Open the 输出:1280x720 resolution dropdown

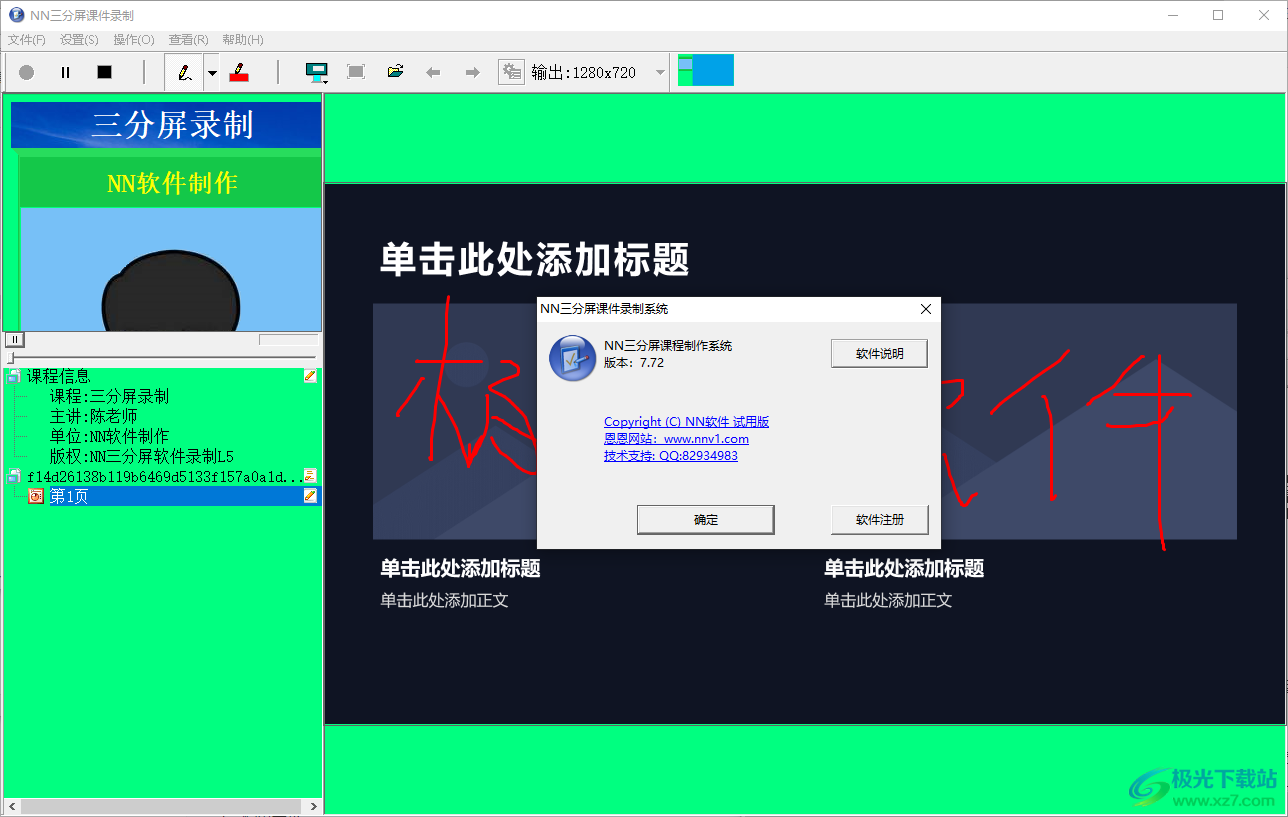click(x=658, y=71)
